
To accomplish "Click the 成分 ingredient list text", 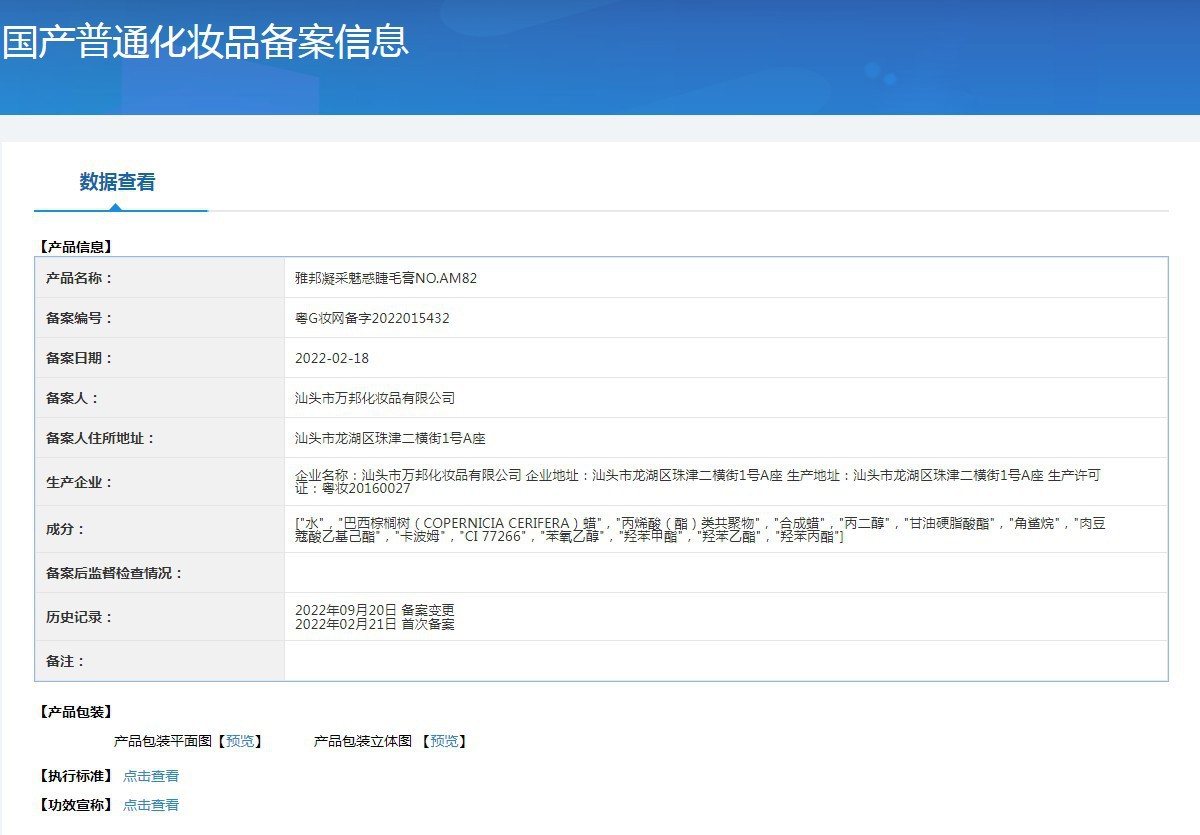I will tap(700, 530).
